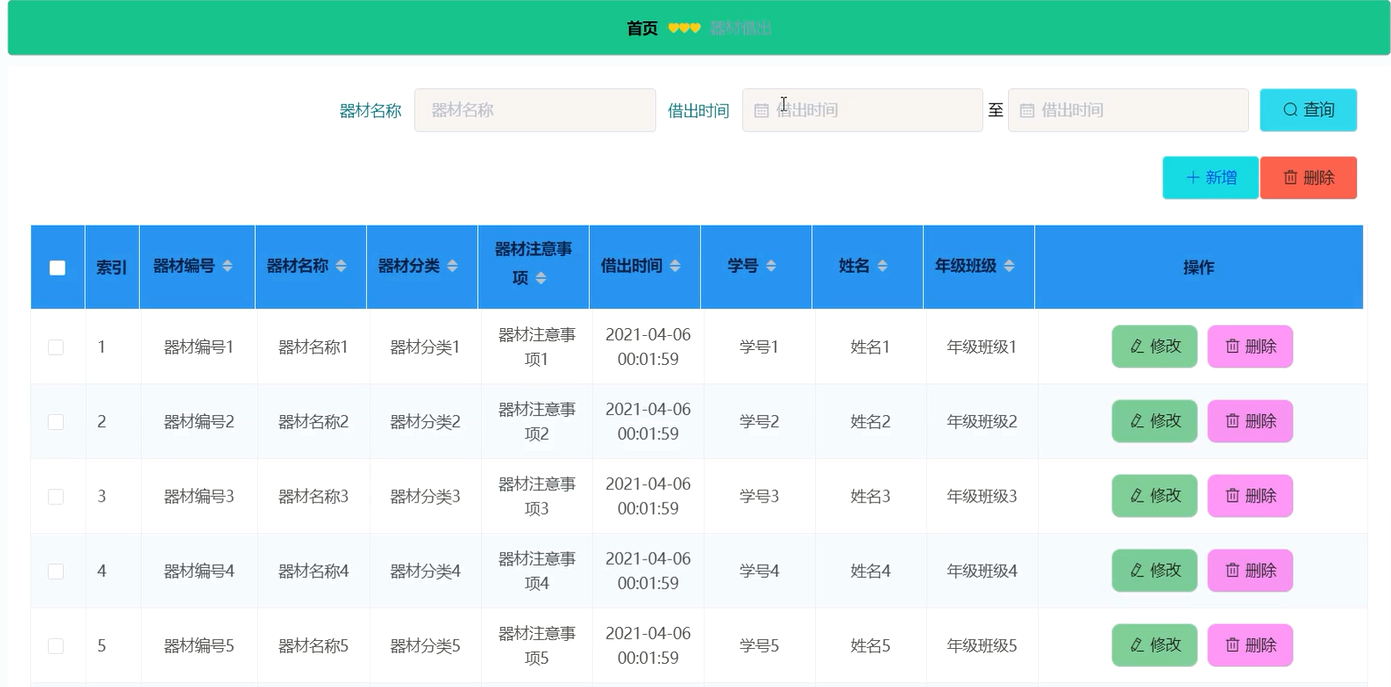Viewport: 1391px width, 687px height.
Task: Sort table by 器材编号 column arrows
Action: [227, 266]
